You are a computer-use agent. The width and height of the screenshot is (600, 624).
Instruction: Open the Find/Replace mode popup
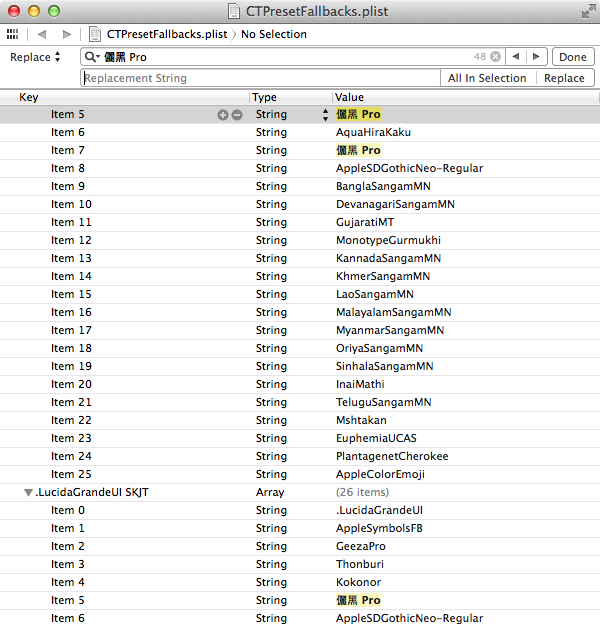[36, 57]
